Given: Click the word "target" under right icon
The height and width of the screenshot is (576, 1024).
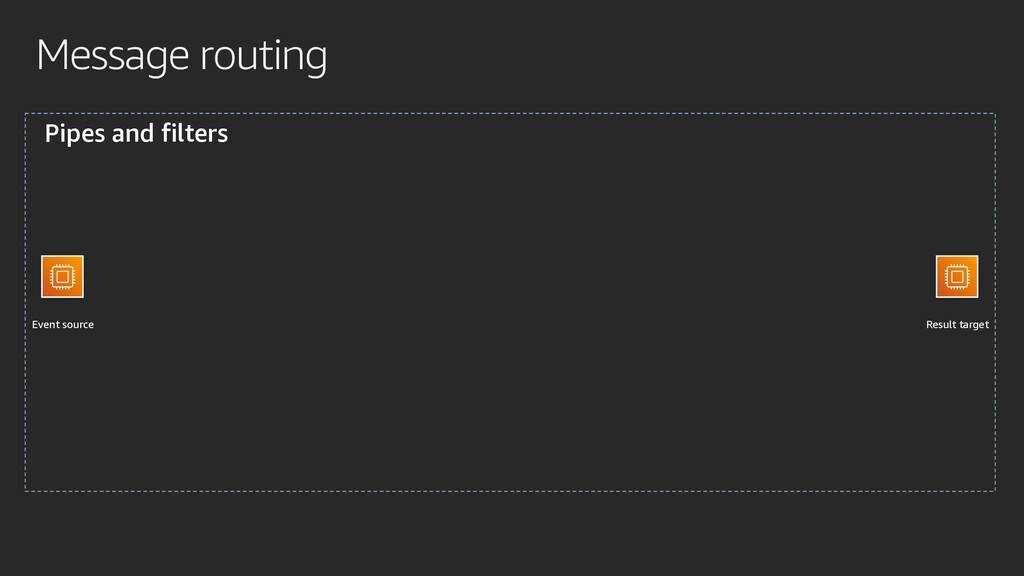Looking at the screenshot, I should click(x=974, y=325).
